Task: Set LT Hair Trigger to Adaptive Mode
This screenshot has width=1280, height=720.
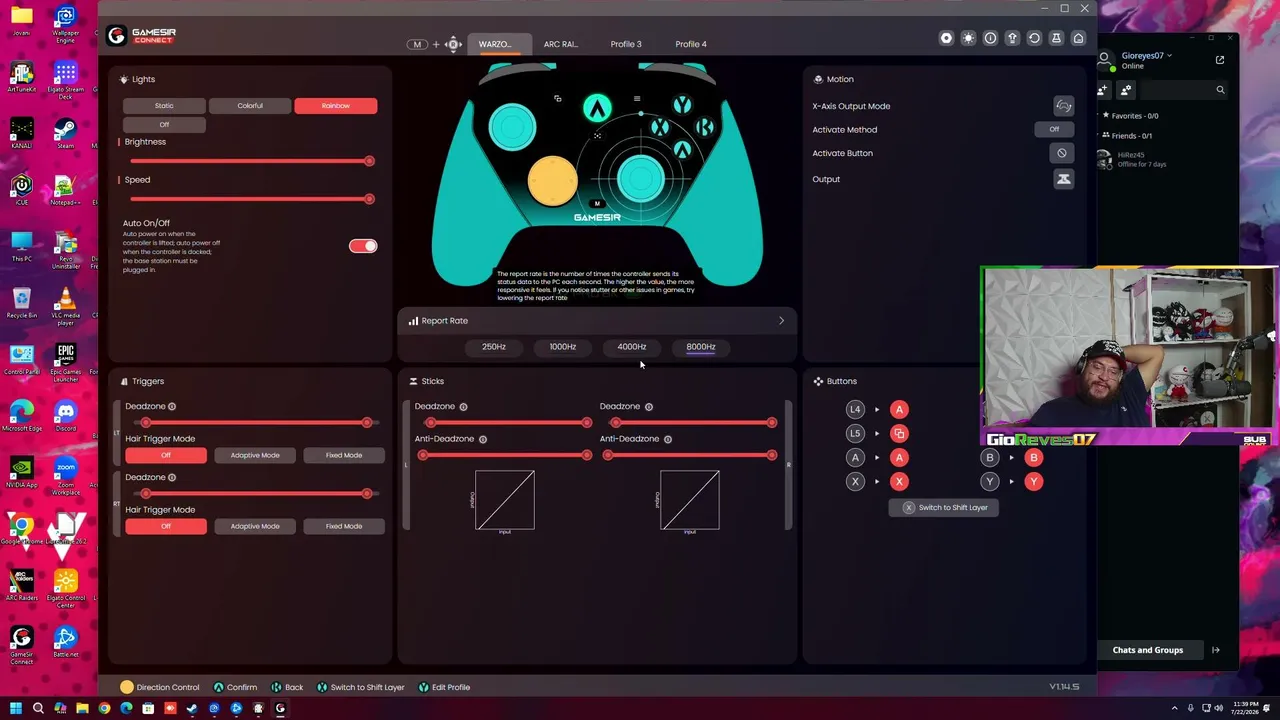Action: pos(255,456)
